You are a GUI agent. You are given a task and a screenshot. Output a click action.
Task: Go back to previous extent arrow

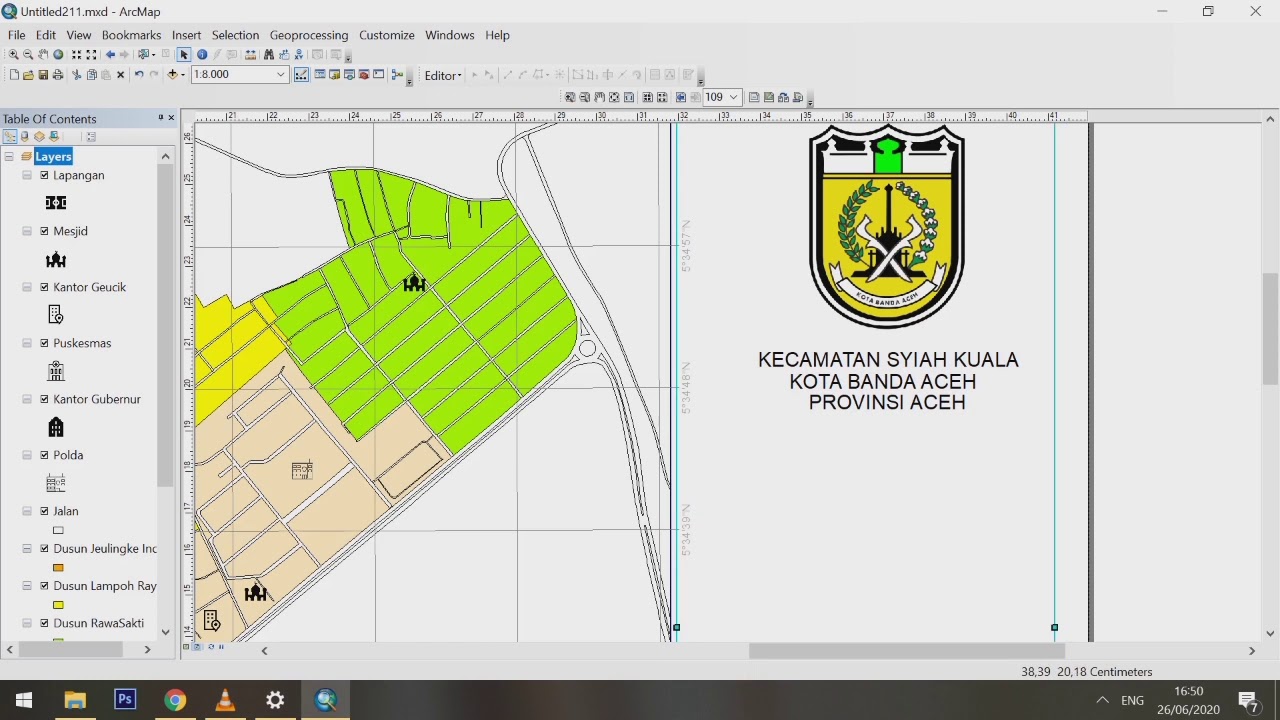(110, 55)
